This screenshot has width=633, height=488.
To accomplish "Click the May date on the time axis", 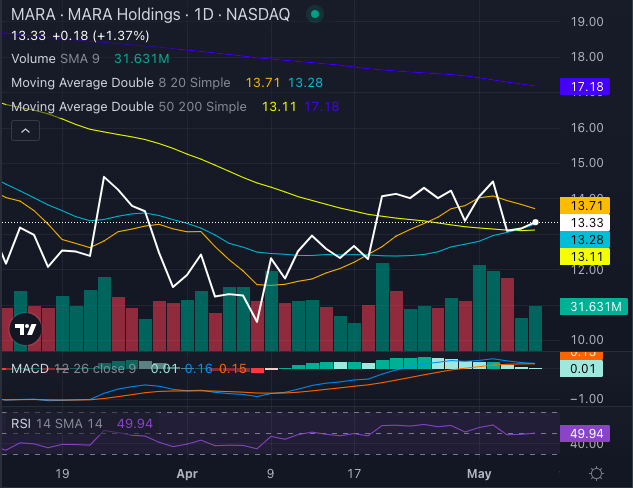I will coord(479,473).
